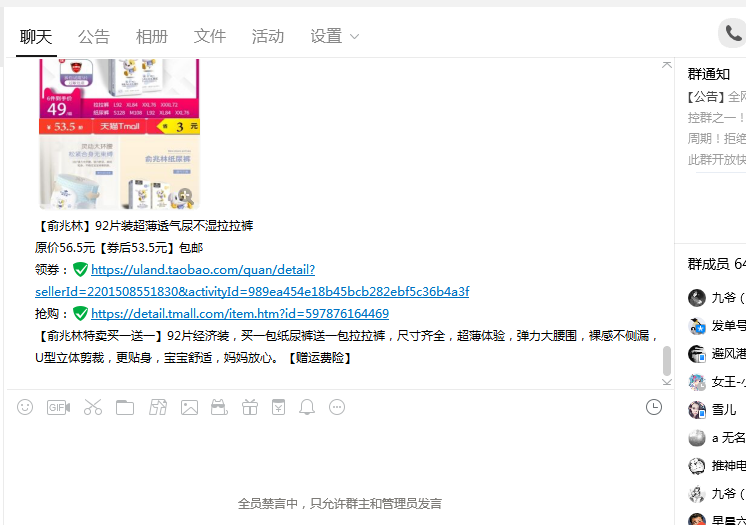Screen dimensions: 746x525
Task: Click the GIF recording icon
Action: tap(59, 407)
